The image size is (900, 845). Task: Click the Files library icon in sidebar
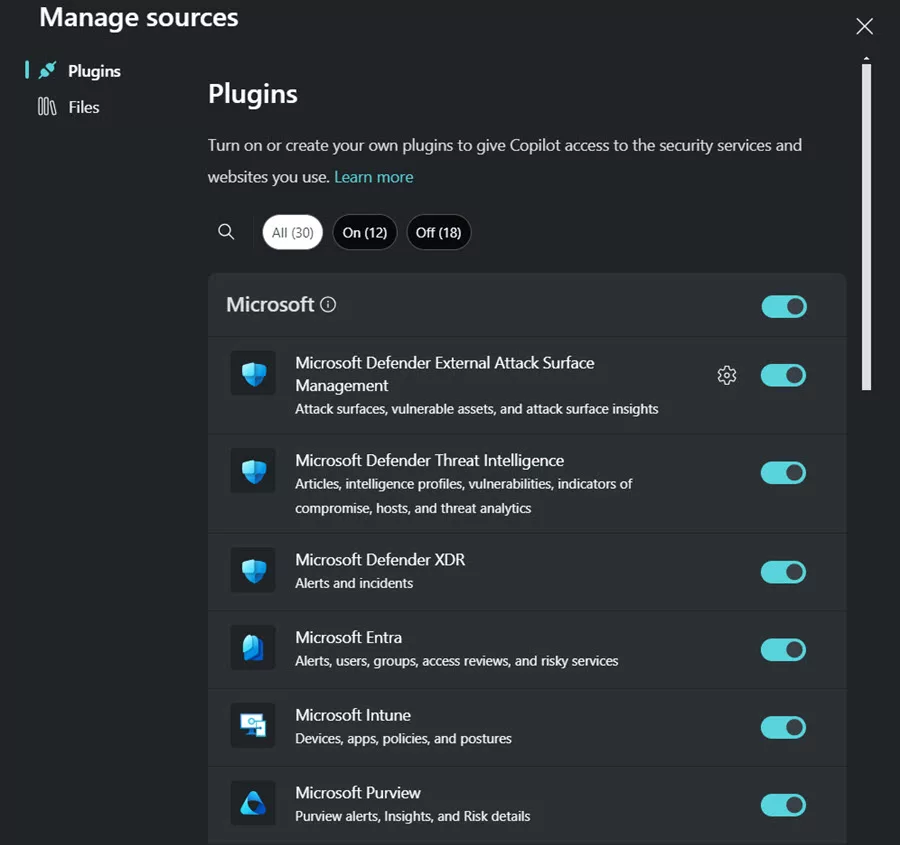pyautogui.click(x=47, y=107)
